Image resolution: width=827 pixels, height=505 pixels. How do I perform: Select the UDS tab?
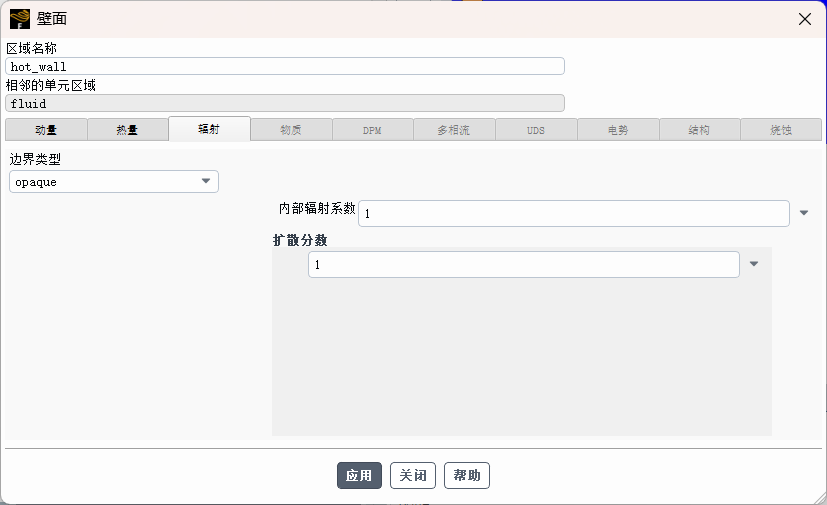click(536, 130)
